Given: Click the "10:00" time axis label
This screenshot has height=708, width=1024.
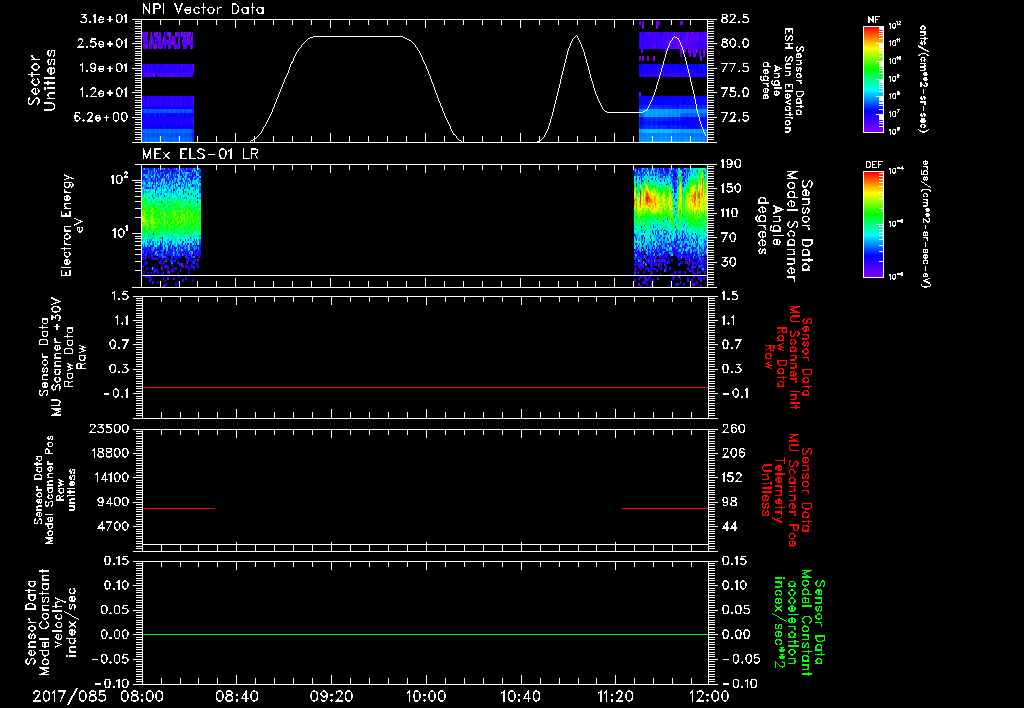Looking at the screenshot, I should click(426, 696).
